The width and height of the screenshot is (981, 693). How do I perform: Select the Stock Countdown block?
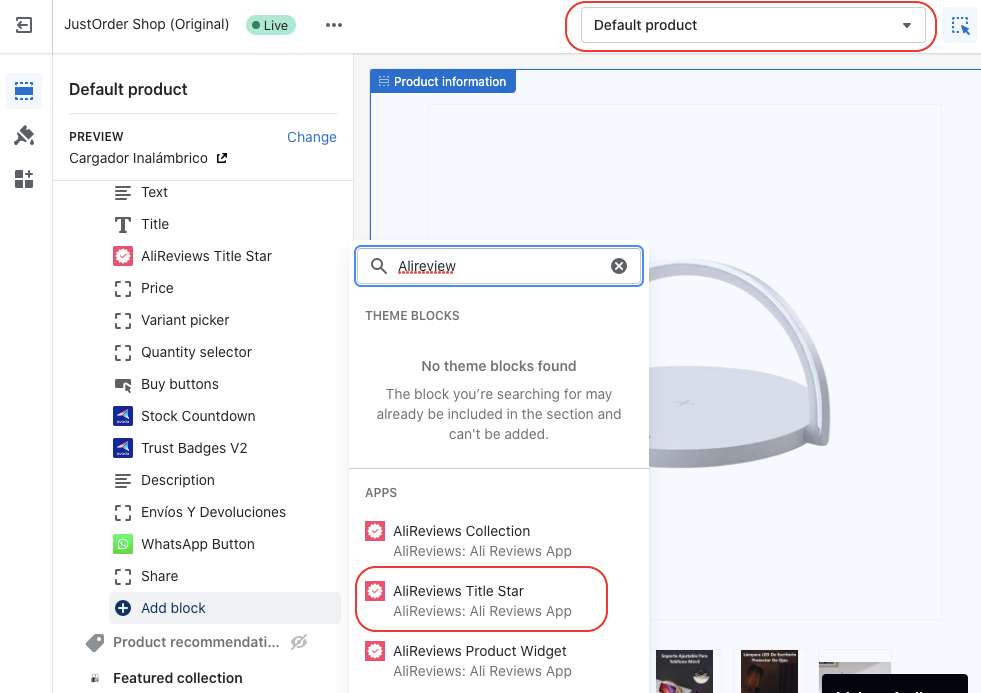[x=197, y=416]
